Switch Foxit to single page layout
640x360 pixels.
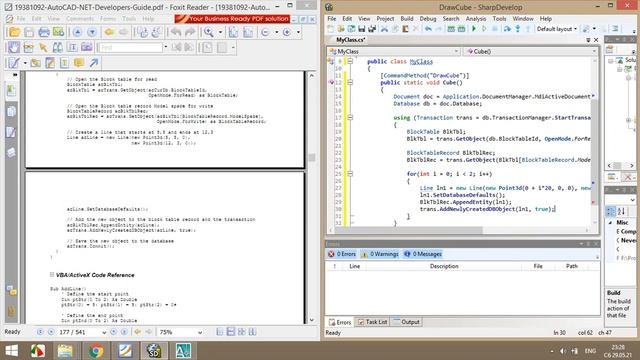click(x=220, y=332)
